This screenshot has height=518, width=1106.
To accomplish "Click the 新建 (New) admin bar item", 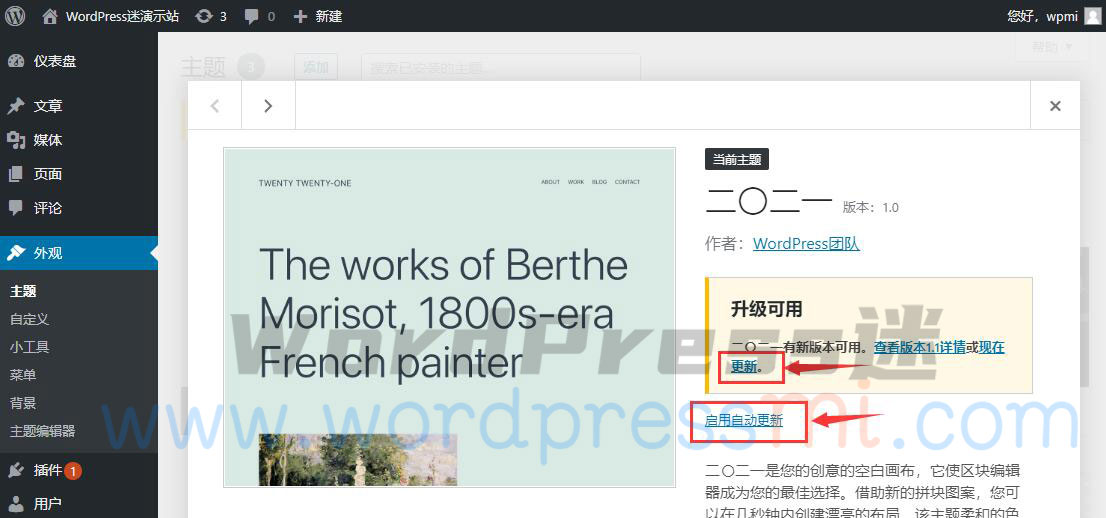I will point(317,16).
